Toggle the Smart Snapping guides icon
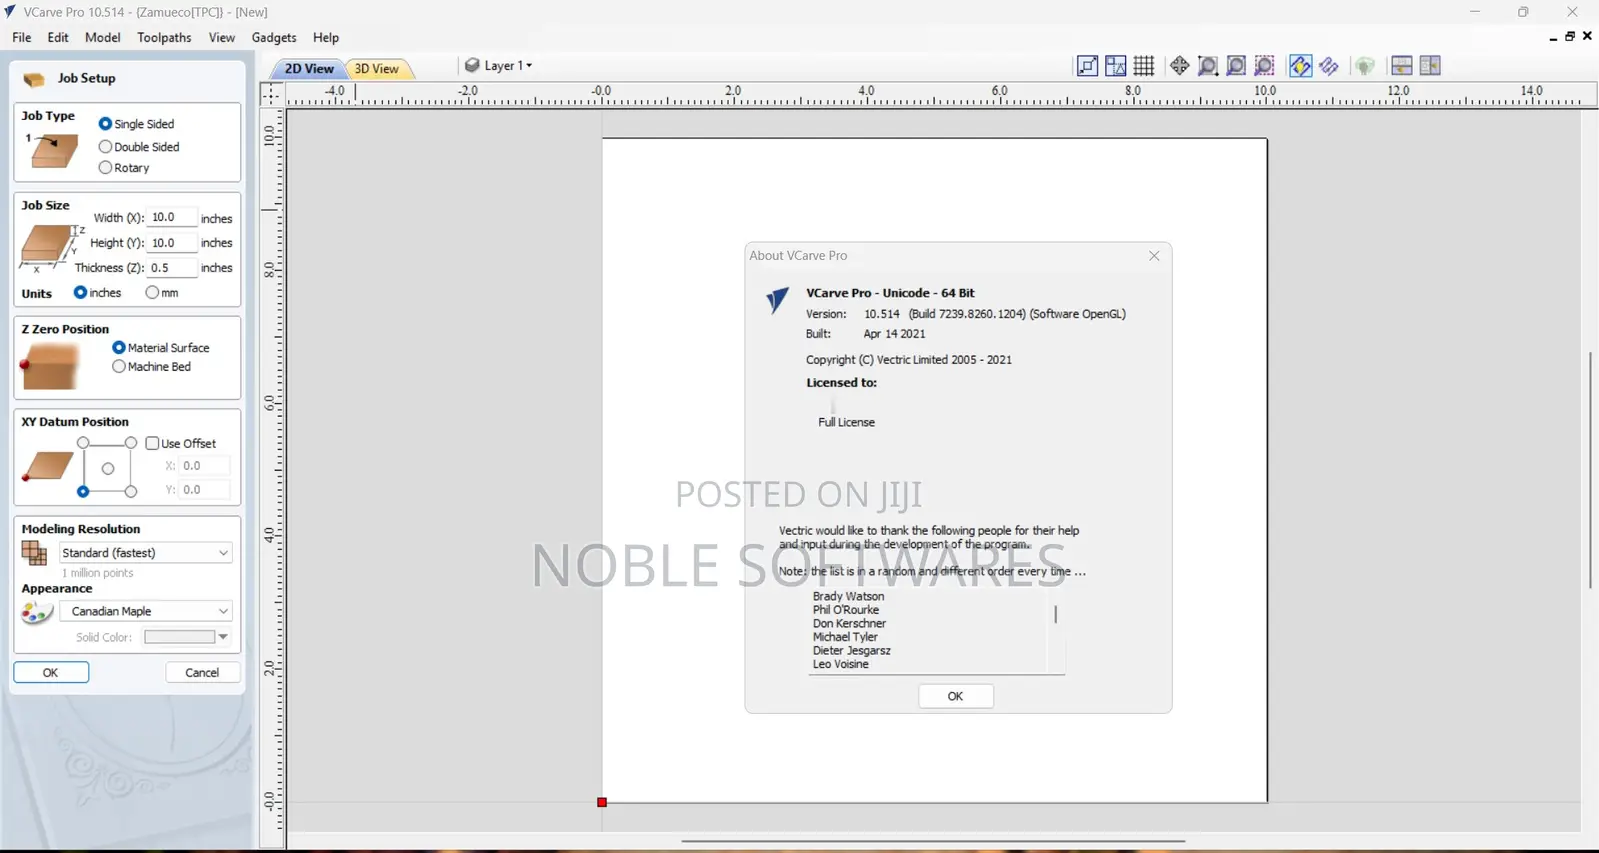Image resolution: width=1599 pixels, height=853 pixels. point(1116,66)
